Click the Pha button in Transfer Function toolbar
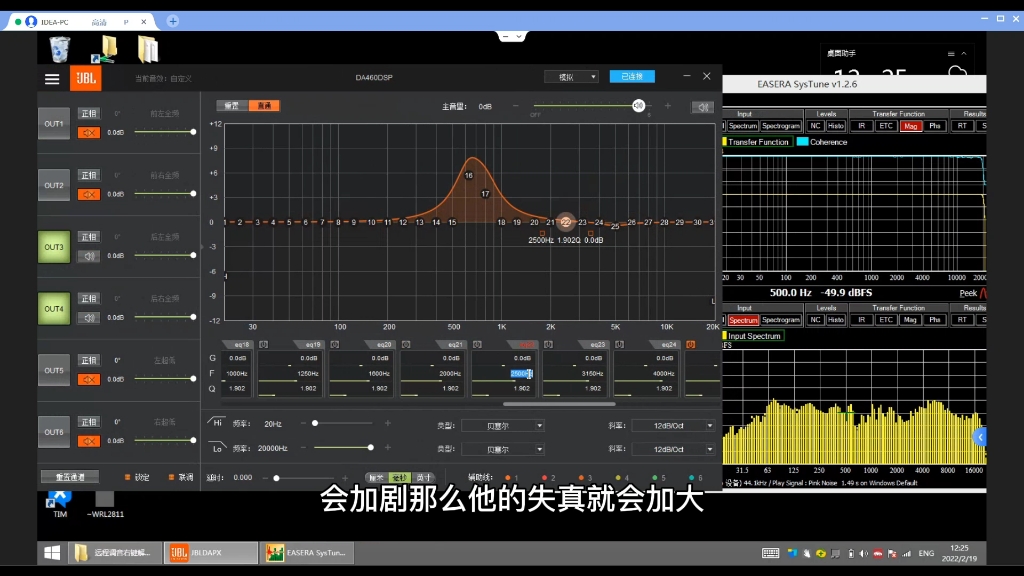The width and height of the screenshot is (1024, 576). click(x=937, y=125)
